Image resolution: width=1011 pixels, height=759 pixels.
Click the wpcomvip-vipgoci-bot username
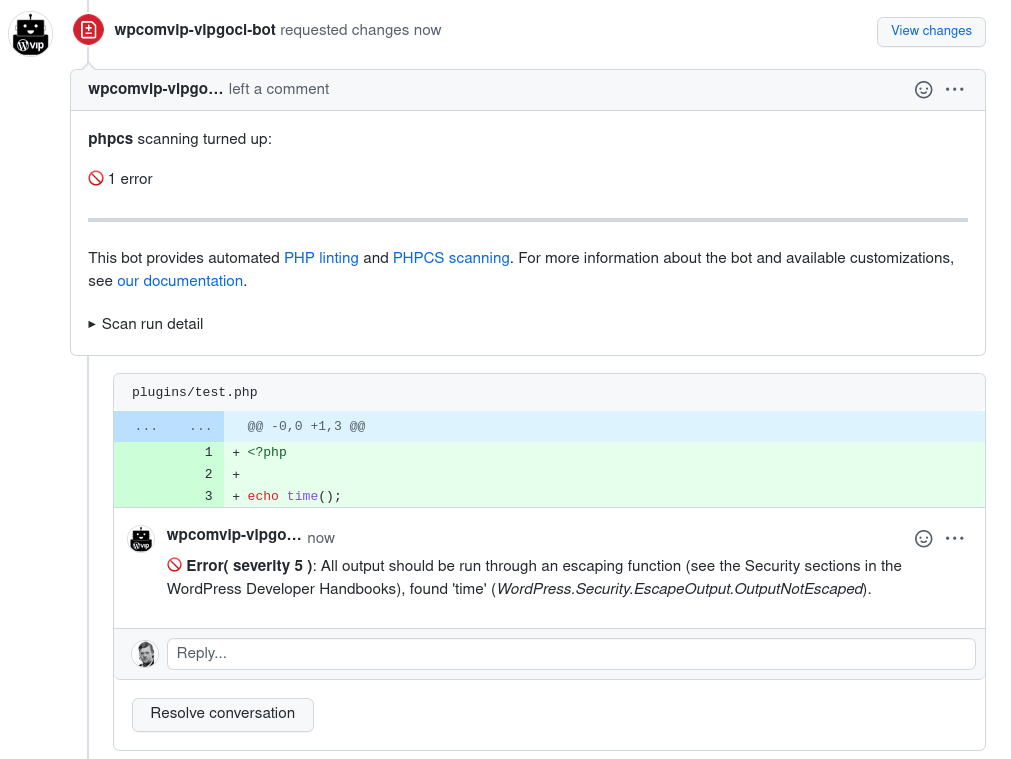(193, 30)
